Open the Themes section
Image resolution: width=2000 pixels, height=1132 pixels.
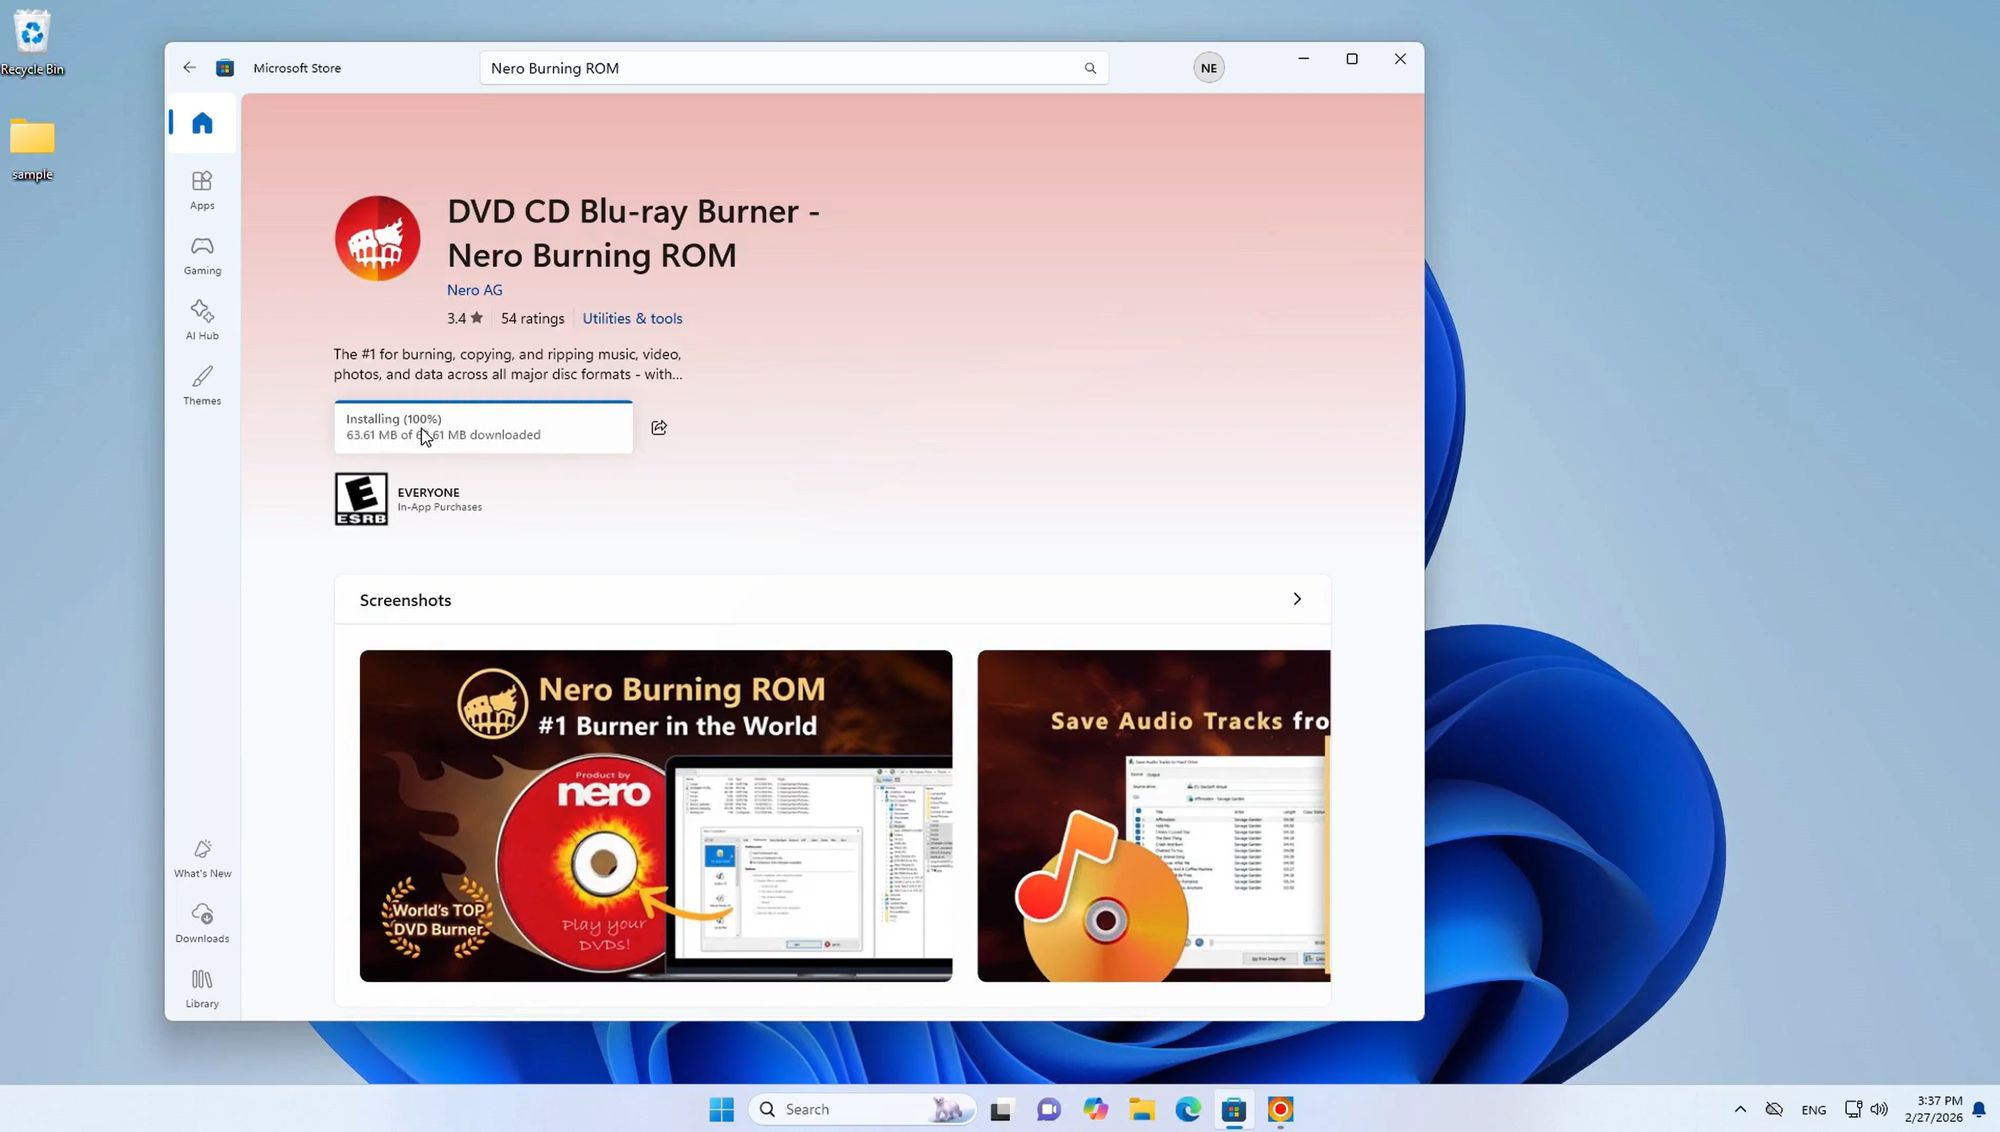pyautogui.click(x=202, y=387)
